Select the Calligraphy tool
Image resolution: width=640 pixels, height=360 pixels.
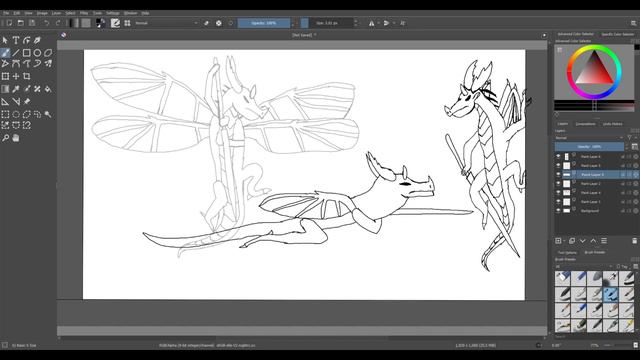37,40
